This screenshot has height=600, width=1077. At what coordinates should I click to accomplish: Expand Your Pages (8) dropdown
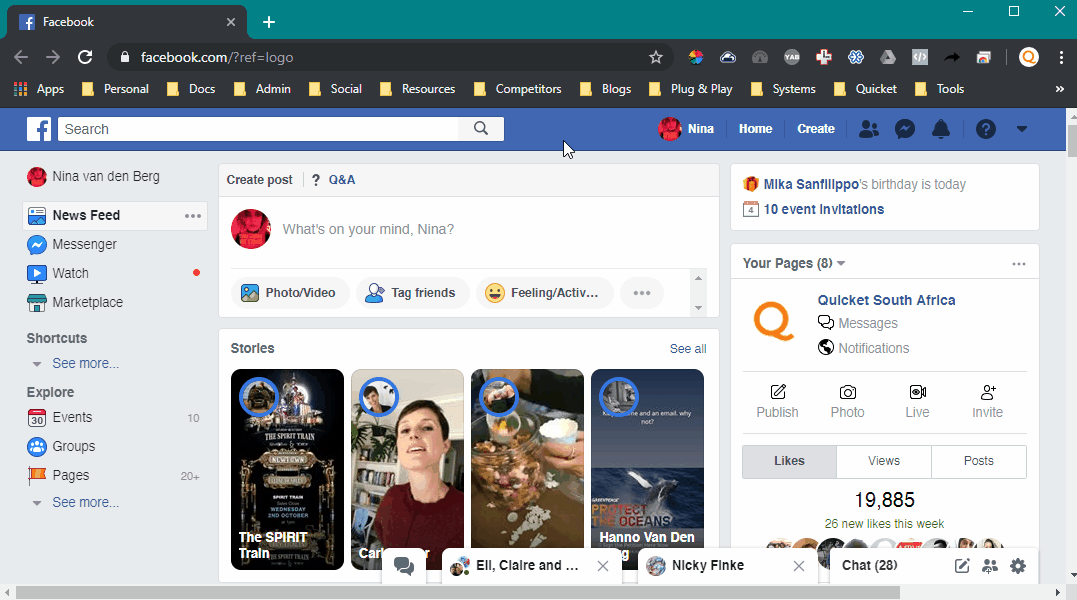[x=794, y=264]
